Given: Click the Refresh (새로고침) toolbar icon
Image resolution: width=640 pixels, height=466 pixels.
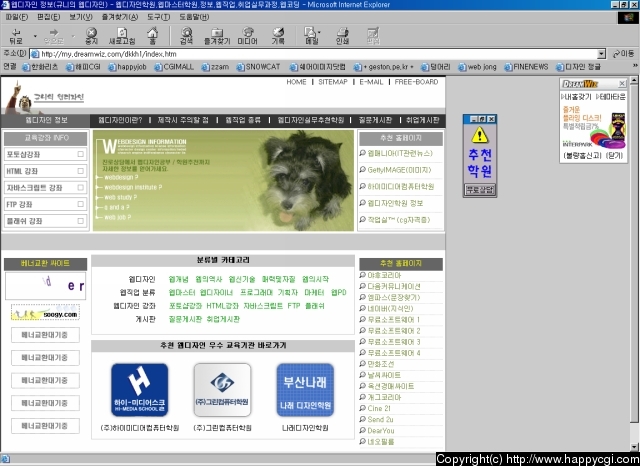Looking at the screenshot, I should click(x=122, y=36).
